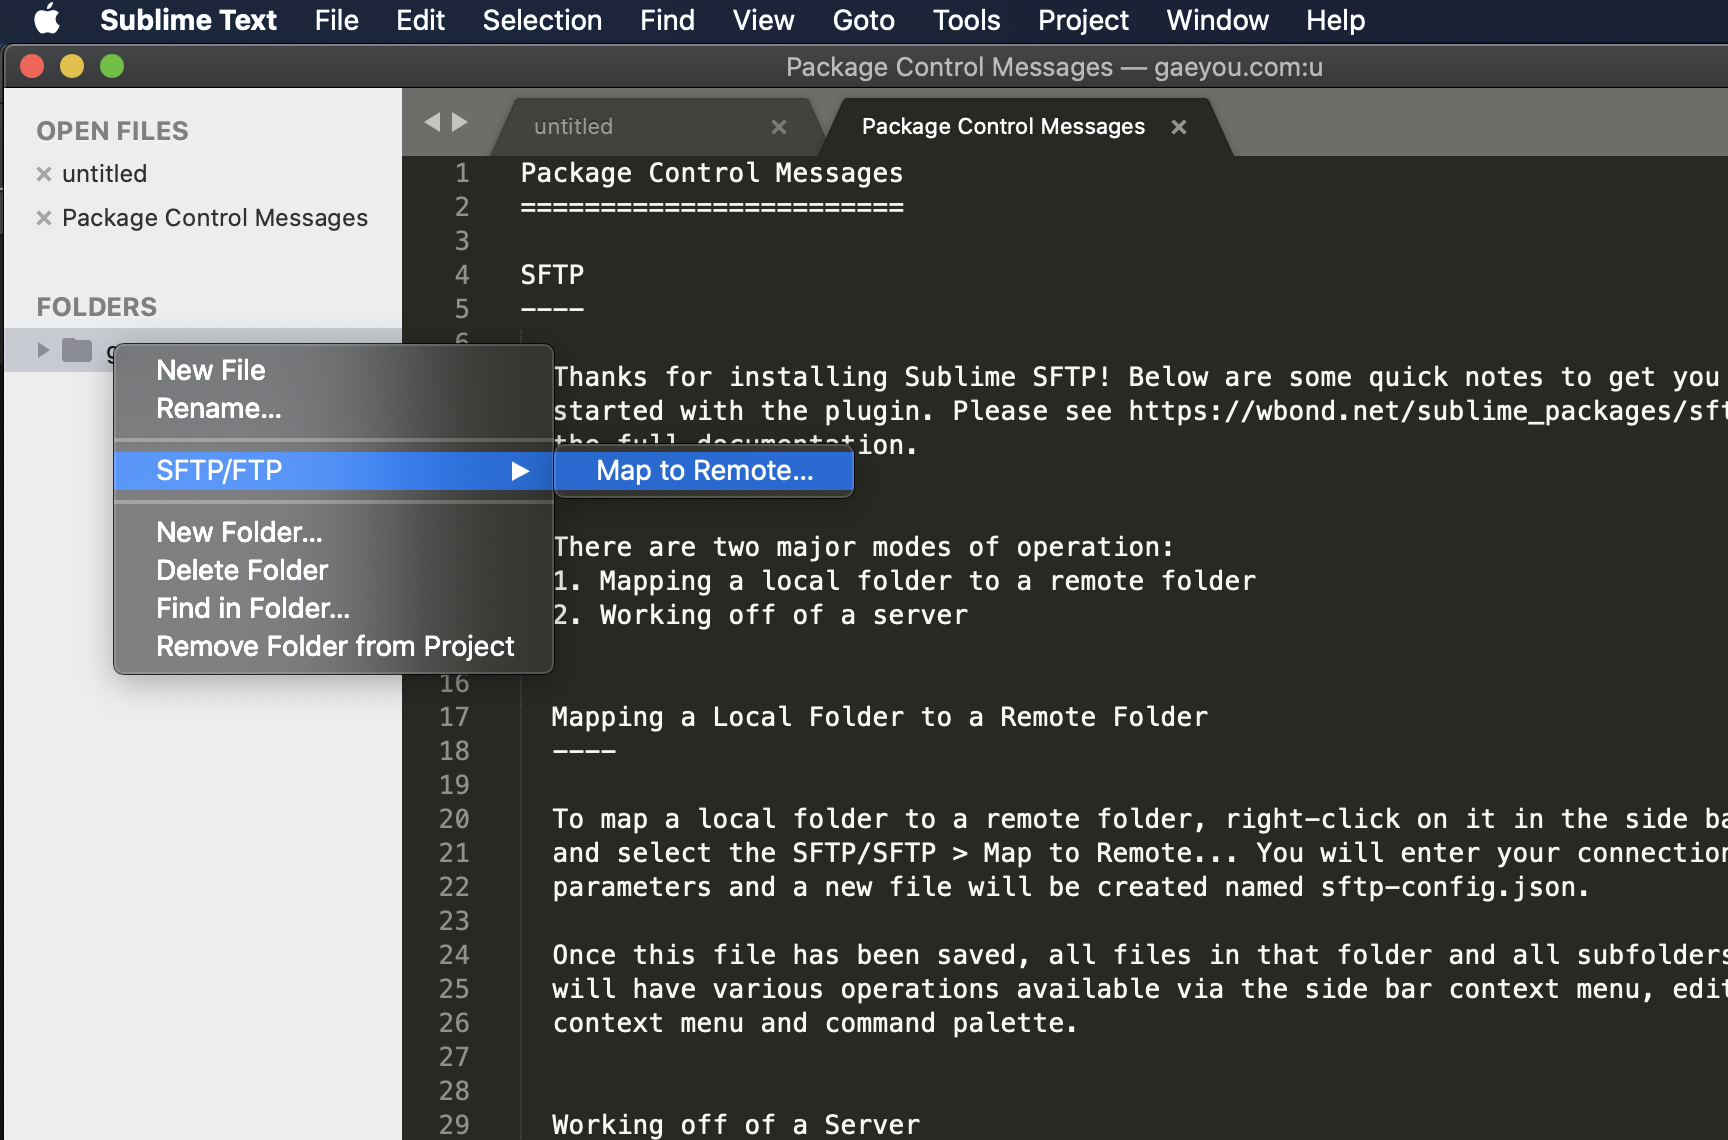Viewport: 1728px width, 1140px height.
Task: Click the 'Package Control Messages' heading text
Action: click(x=712, y=173)
